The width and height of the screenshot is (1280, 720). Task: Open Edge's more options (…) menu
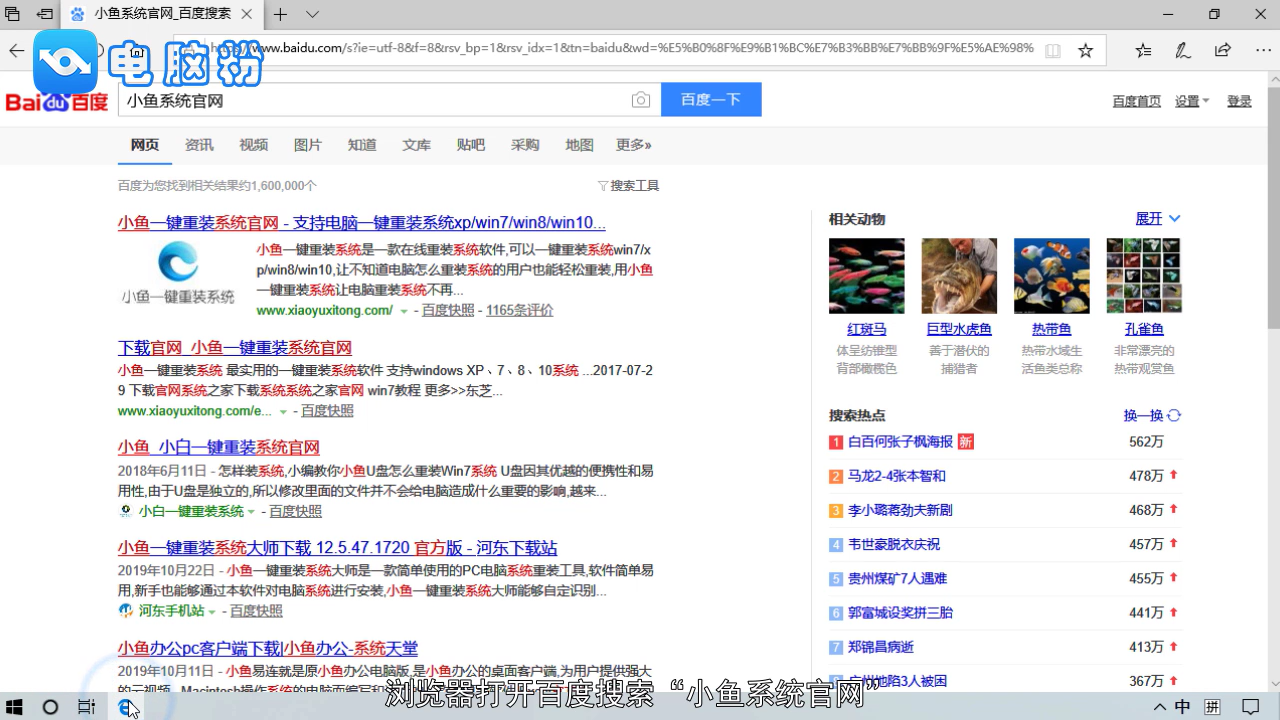coord(1263,50)
